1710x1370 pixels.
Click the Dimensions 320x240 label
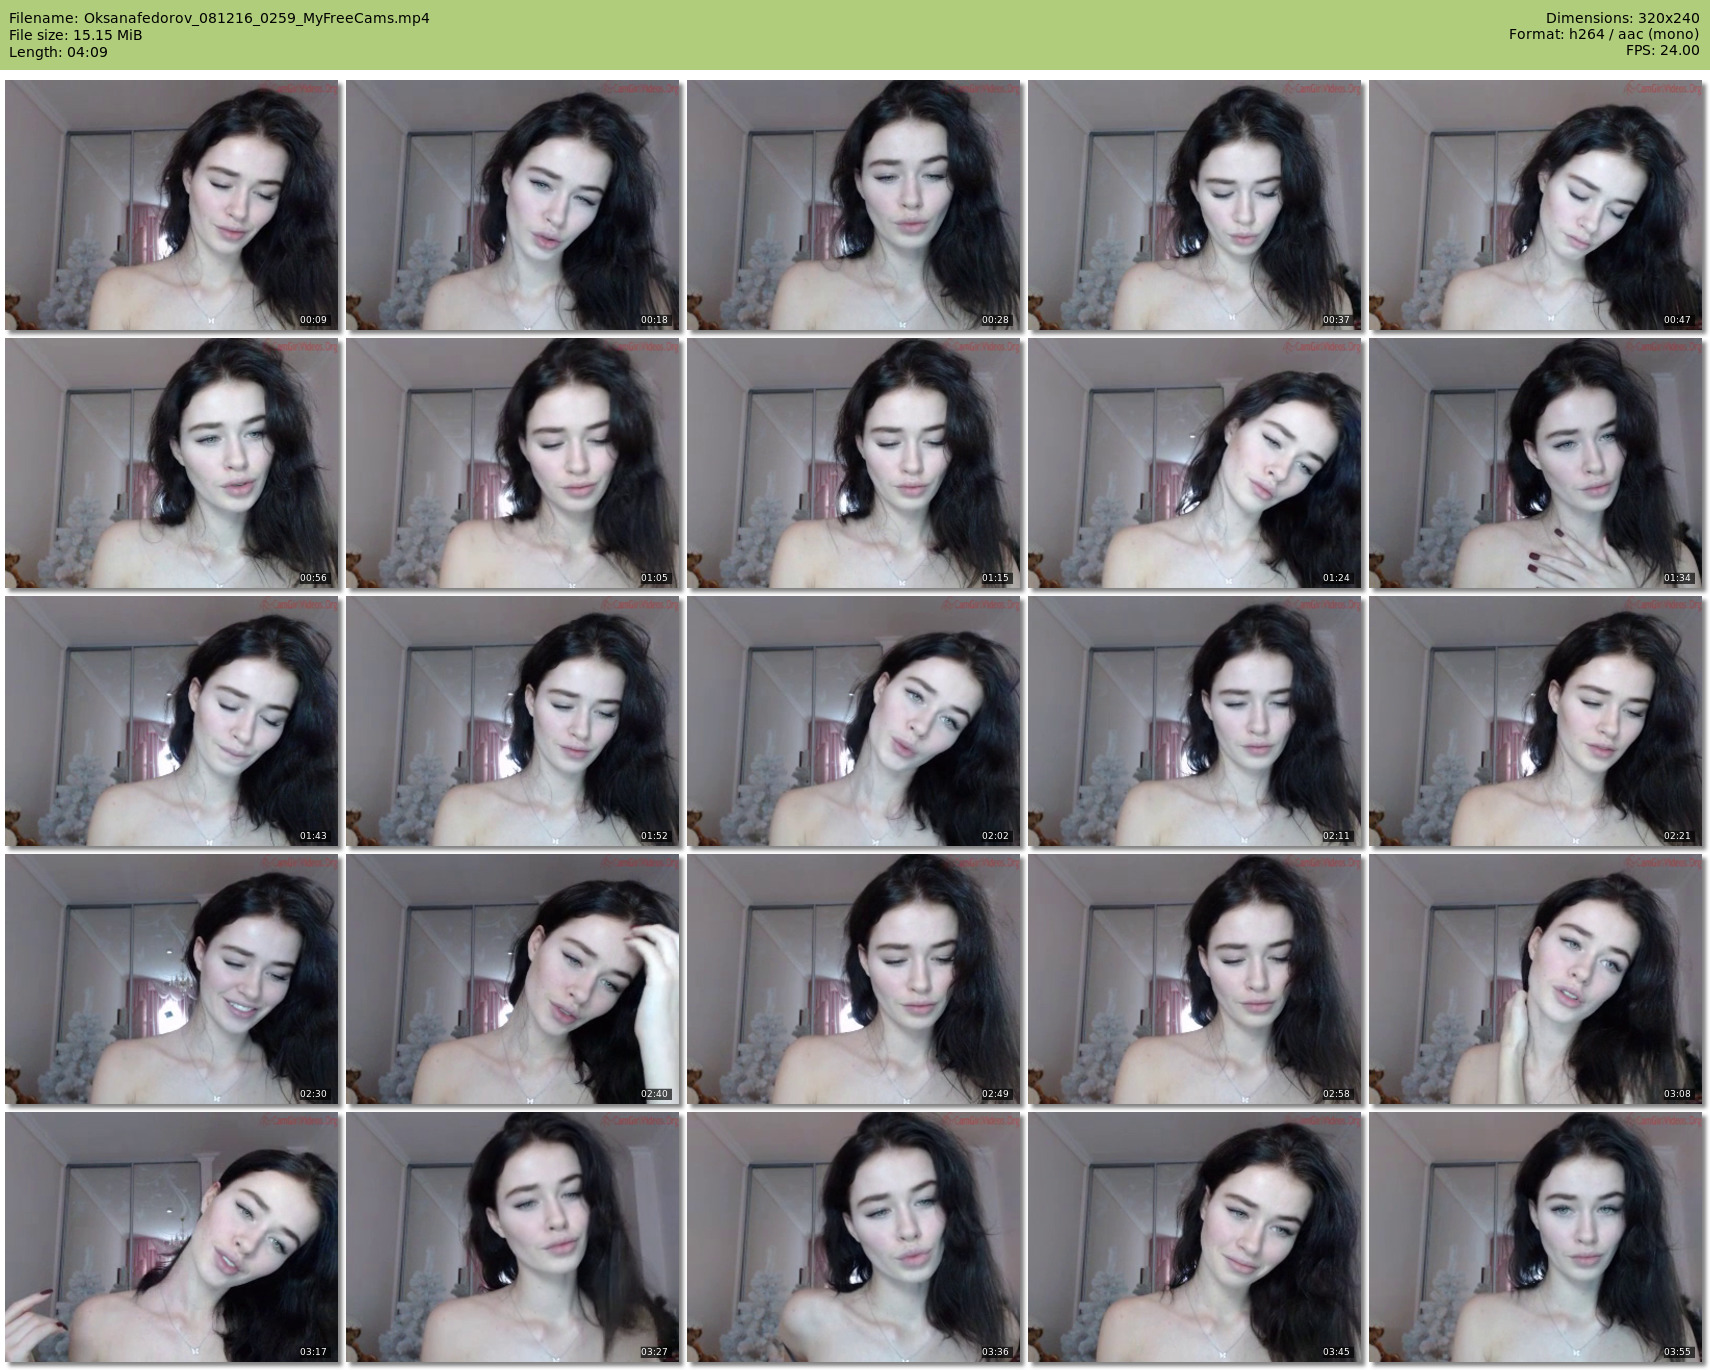(1622, 18)
